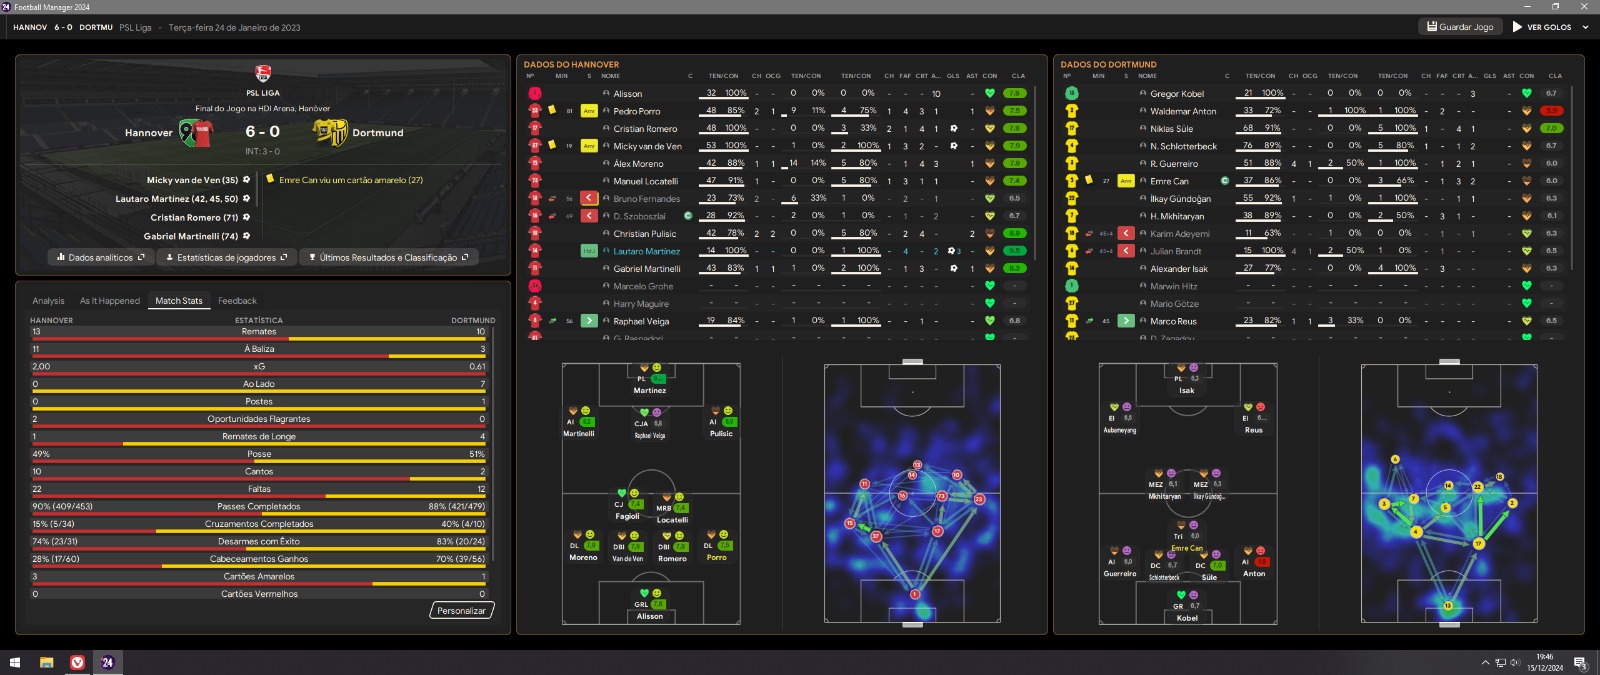The image size is (1600, 675).
Task: Click node 13 on Dortmund pass map
Action: pos(1447,606)
